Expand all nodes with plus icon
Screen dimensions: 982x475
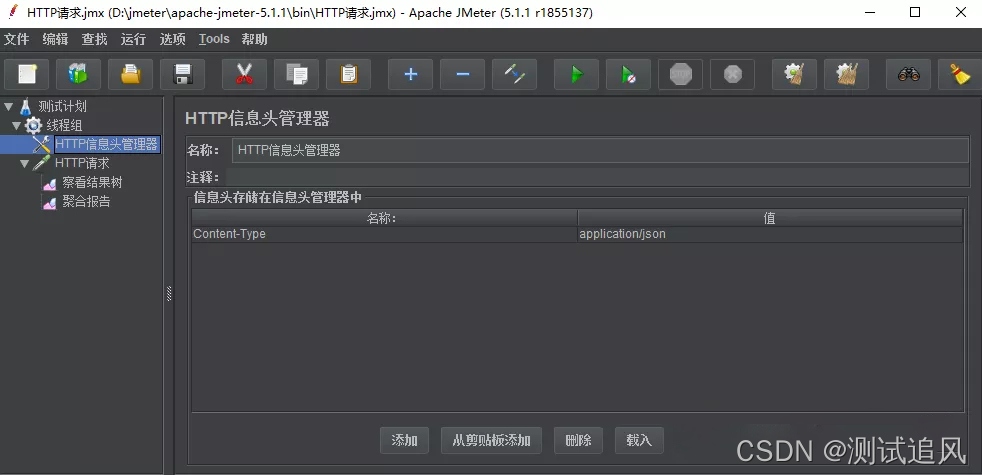410,75
